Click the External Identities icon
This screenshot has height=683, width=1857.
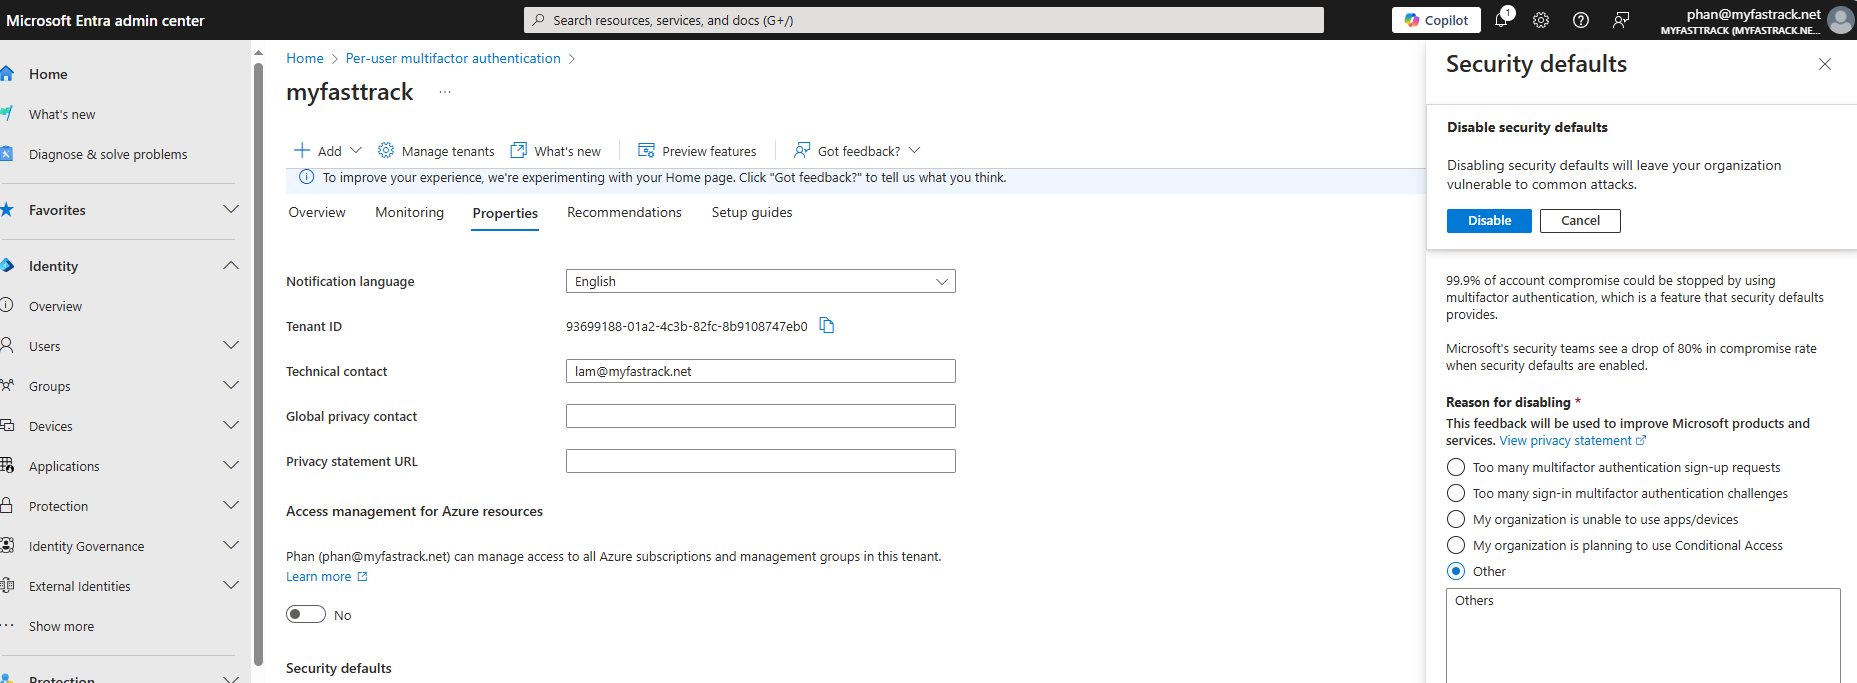tap(7, 585)
